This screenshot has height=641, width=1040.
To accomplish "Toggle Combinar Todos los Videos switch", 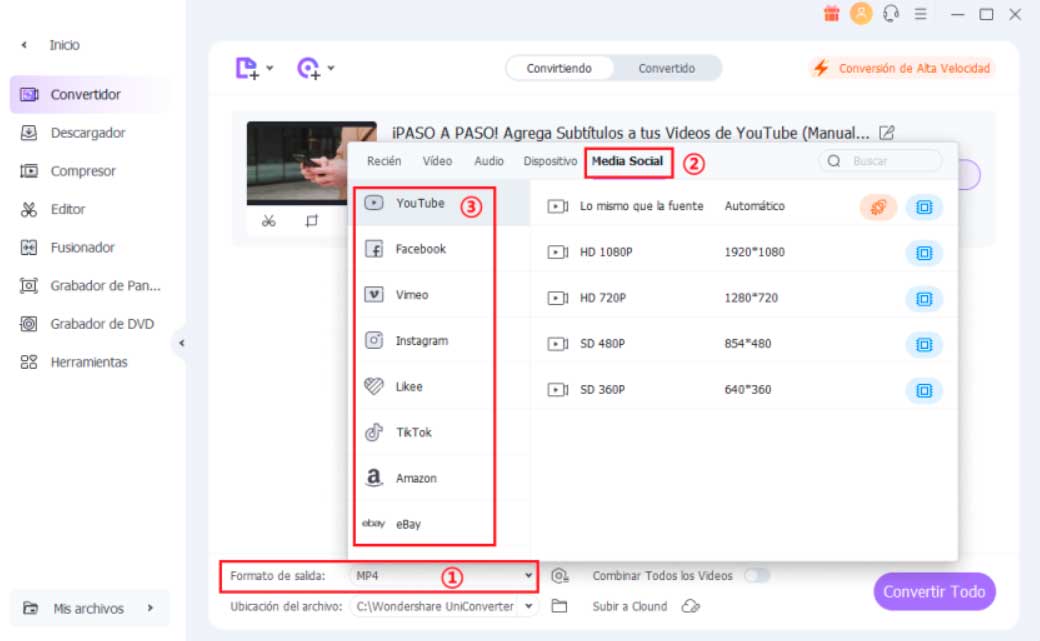I will pyautogui.click(x=757, y=576).
